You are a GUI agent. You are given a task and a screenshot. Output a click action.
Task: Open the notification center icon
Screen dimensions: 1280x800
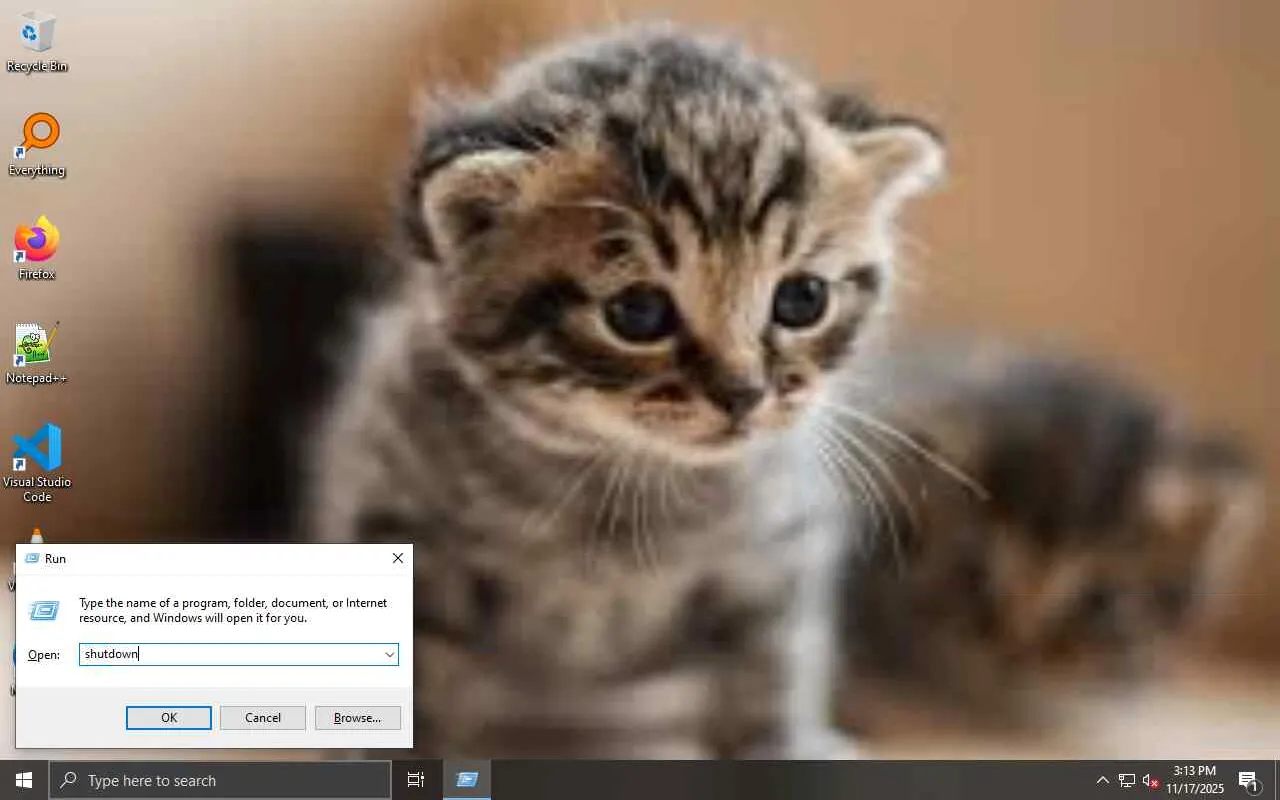1249,780
